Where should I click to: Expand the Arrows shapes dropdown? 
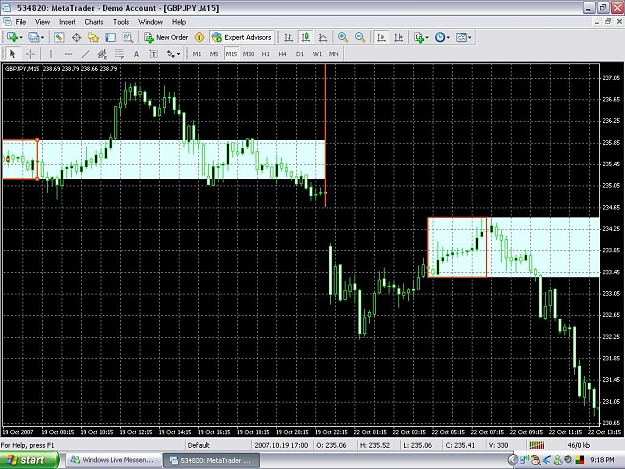tap(178, 54)
